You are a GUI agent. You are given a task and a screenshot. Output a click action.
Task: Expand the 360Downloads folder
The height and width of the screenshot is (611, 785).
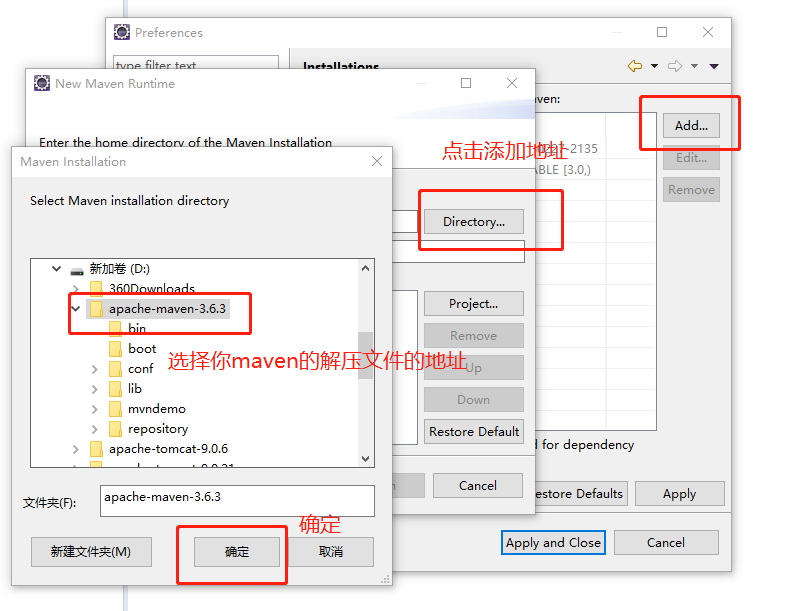click(x=76, y=289)
